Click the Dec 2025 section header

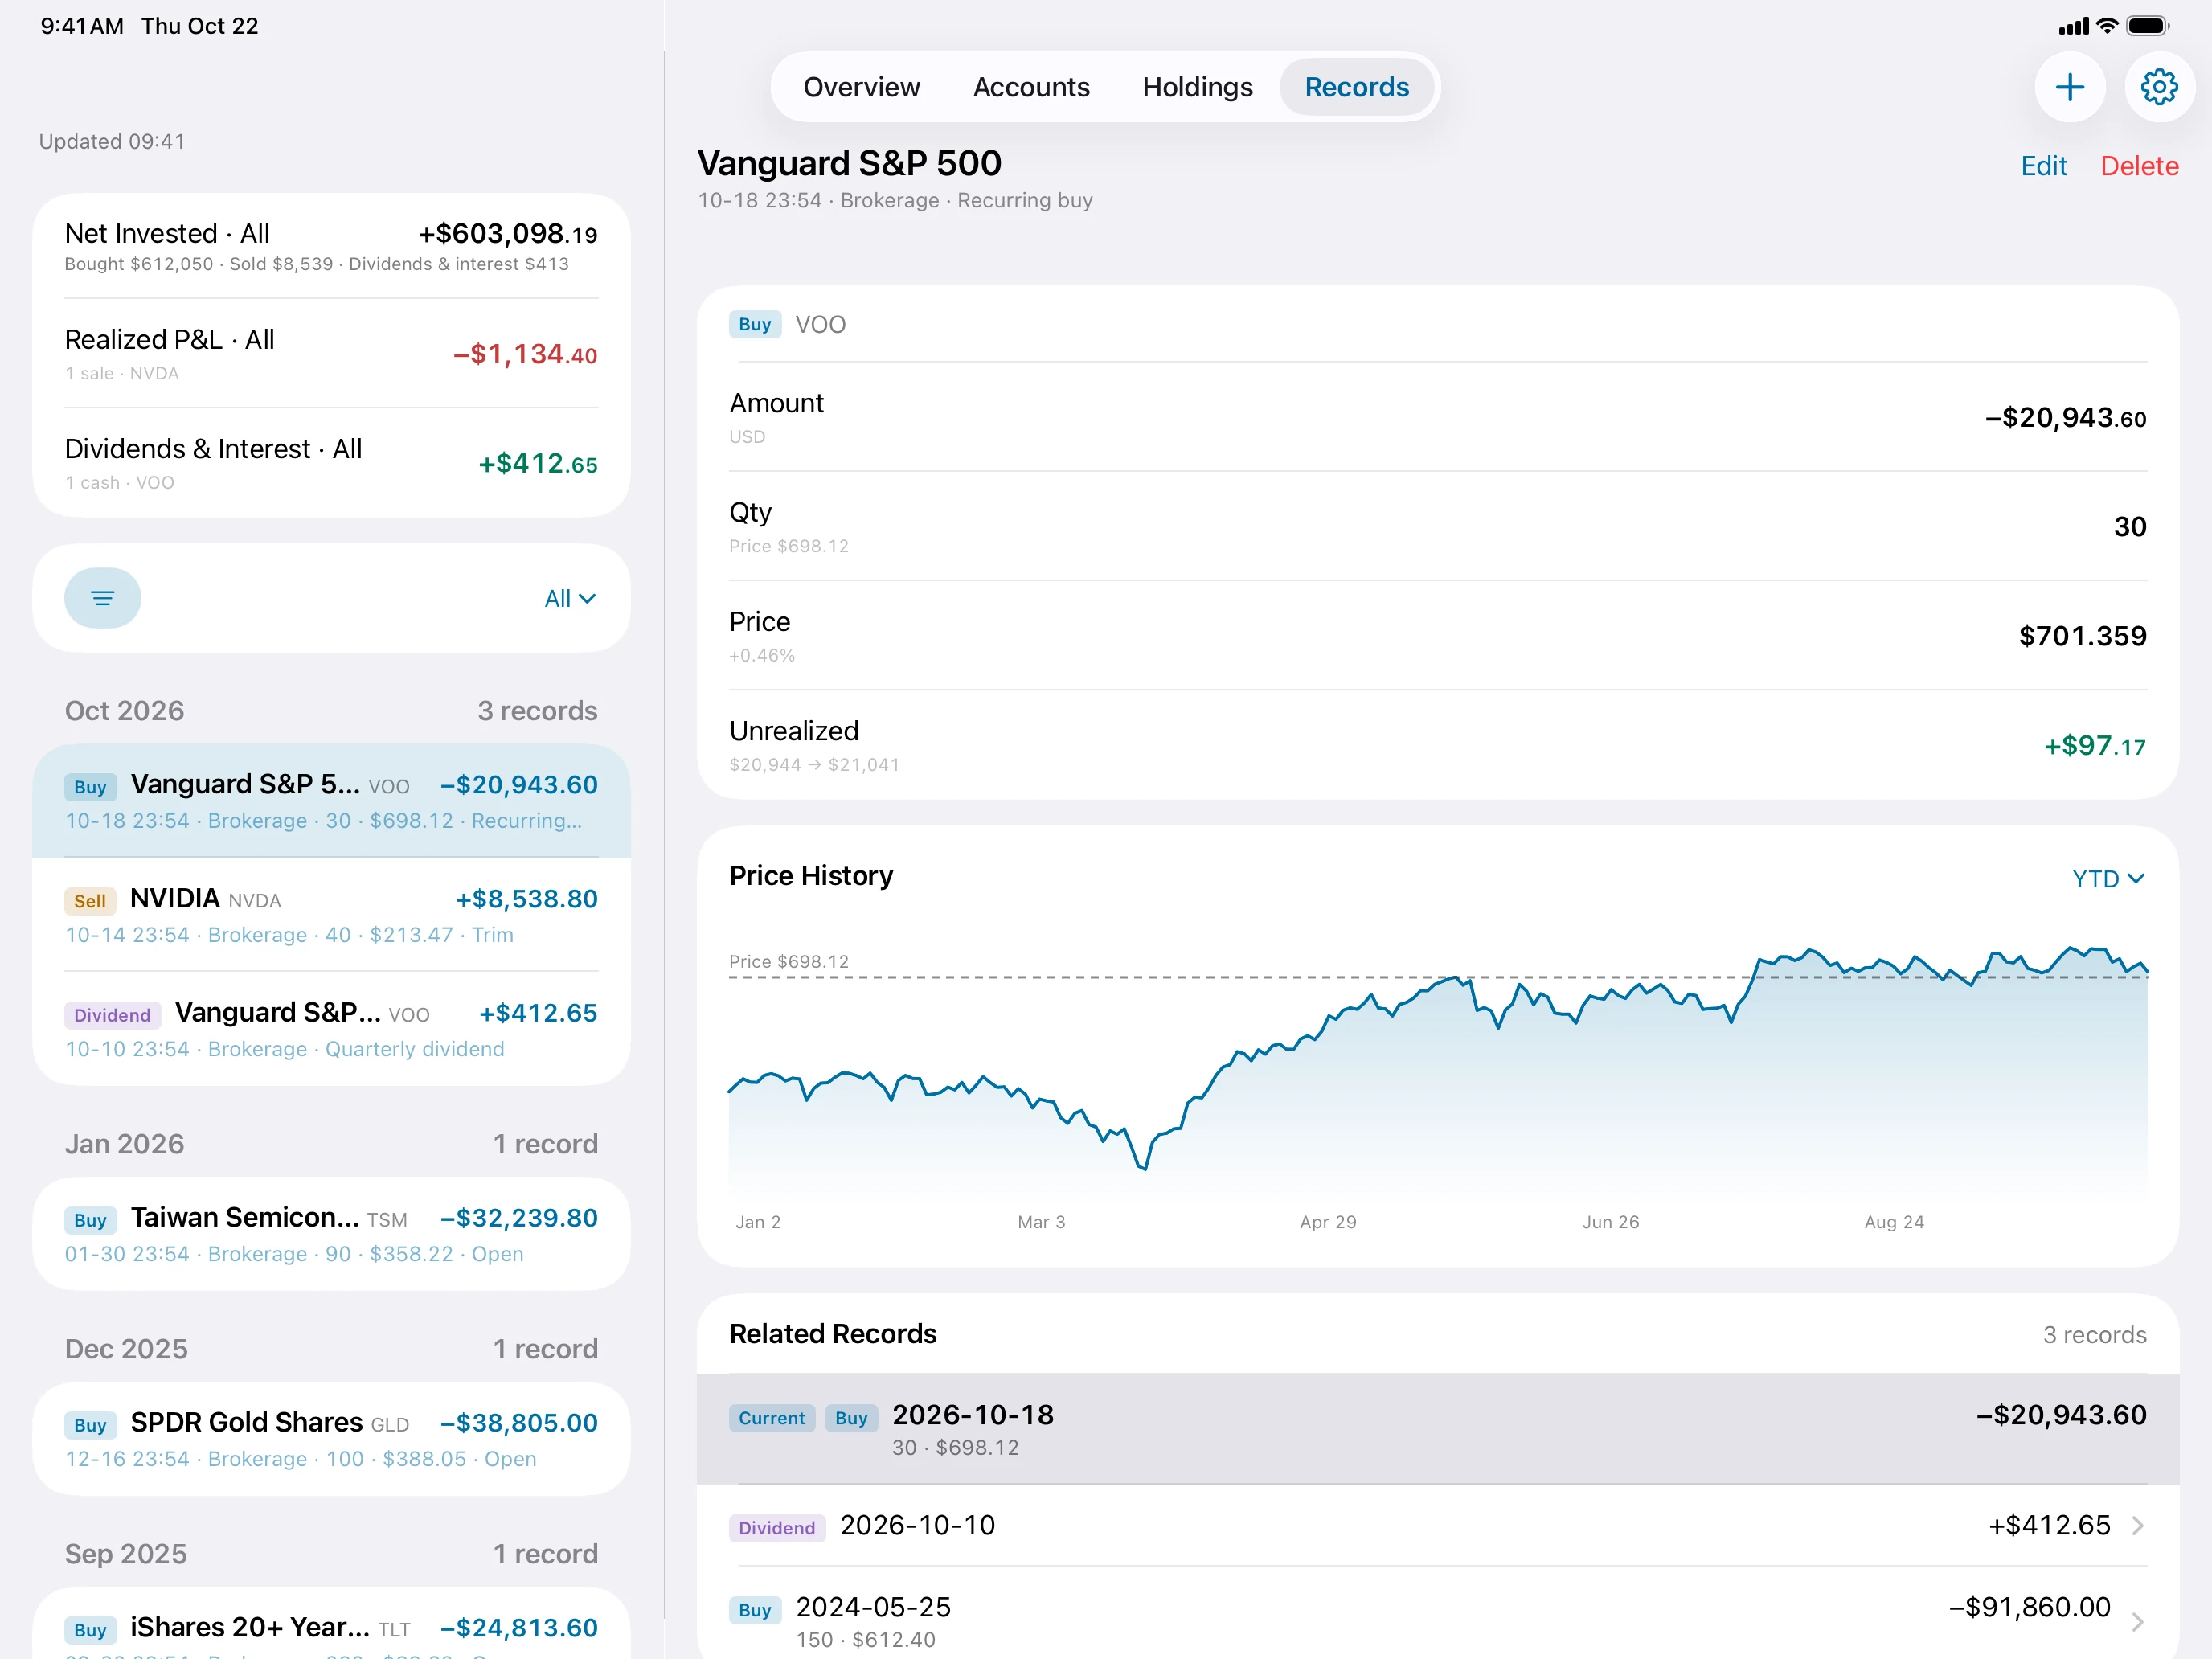(126, 1348)
